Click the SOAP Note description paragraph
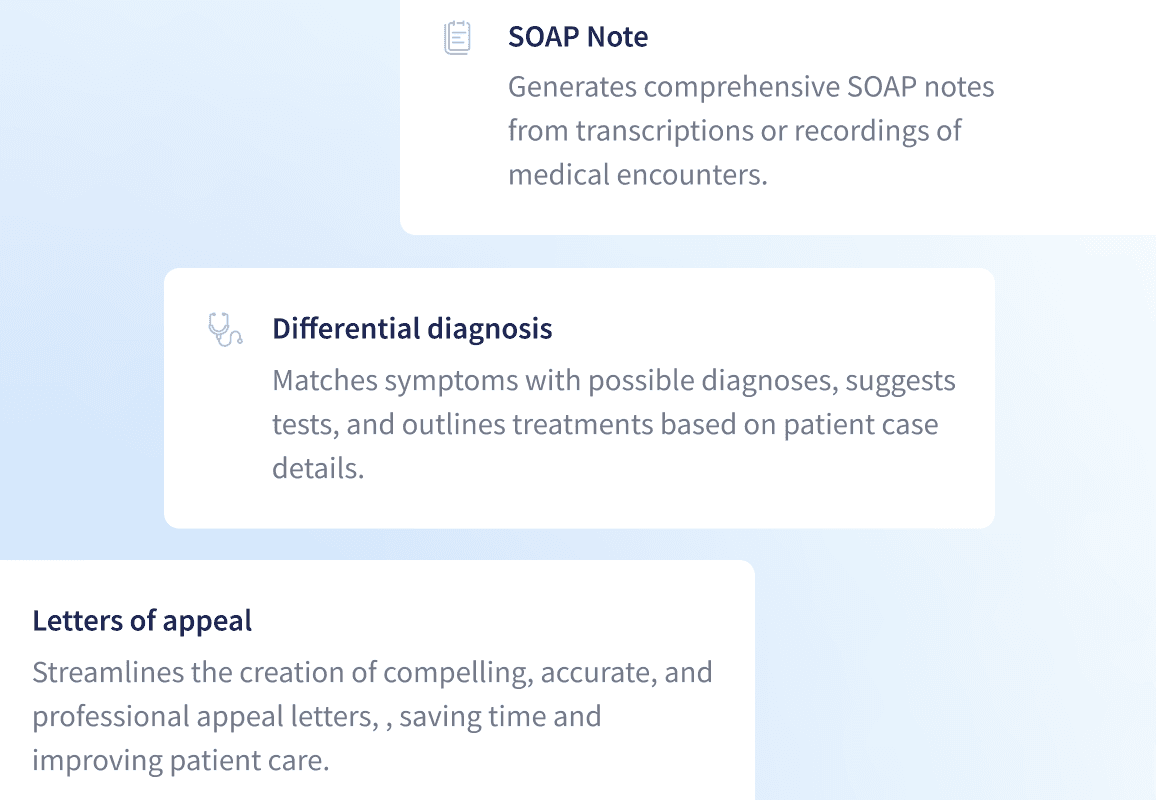1156x800 pixels. click(752, 130)
